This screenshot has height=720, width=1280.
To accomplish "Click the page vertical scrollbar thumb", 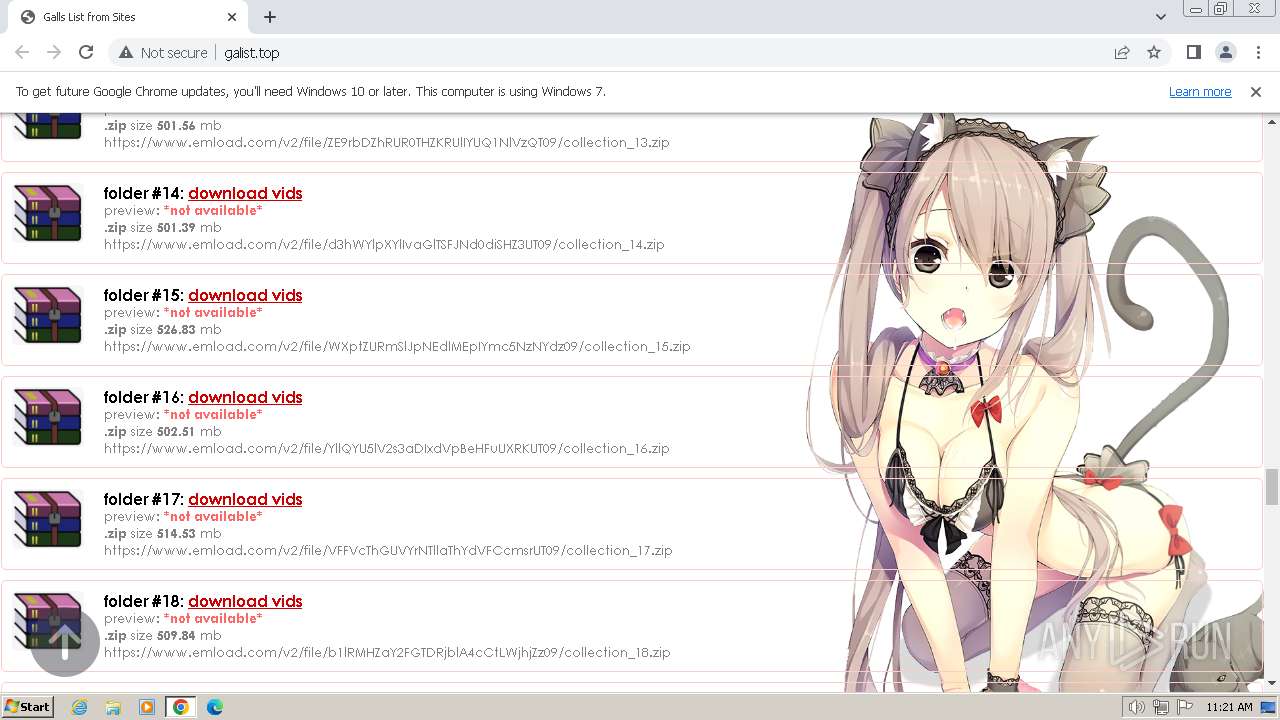I will coord(1271,487).
